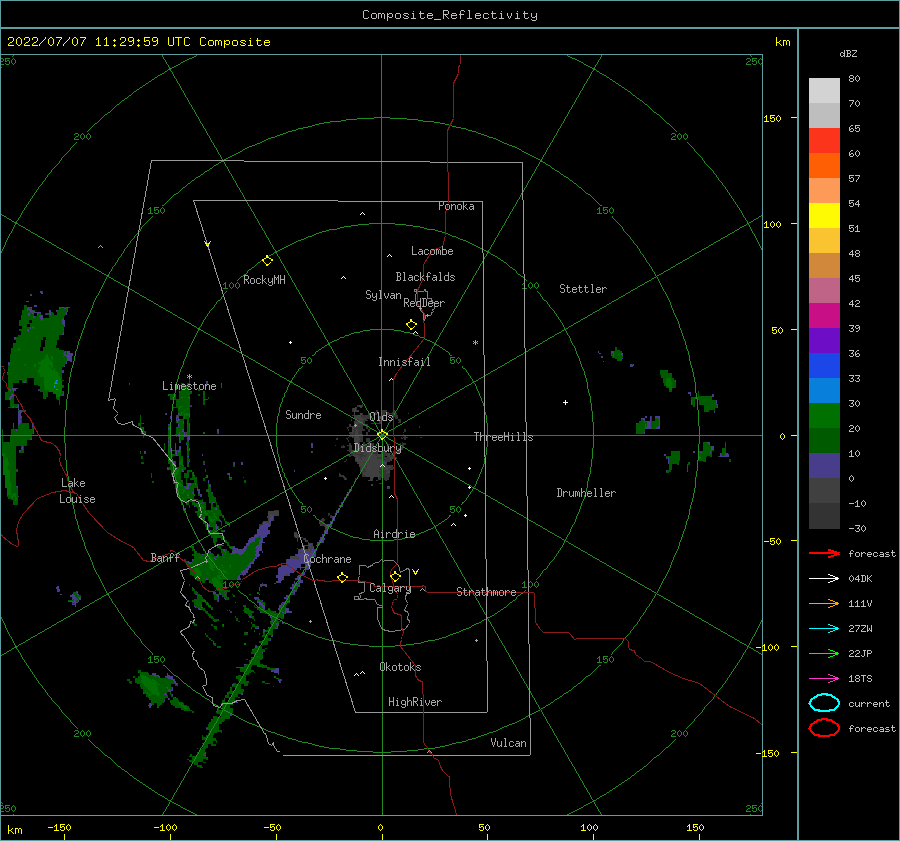
Task: Click the Airdrie town label
Action: pos(394,534)
